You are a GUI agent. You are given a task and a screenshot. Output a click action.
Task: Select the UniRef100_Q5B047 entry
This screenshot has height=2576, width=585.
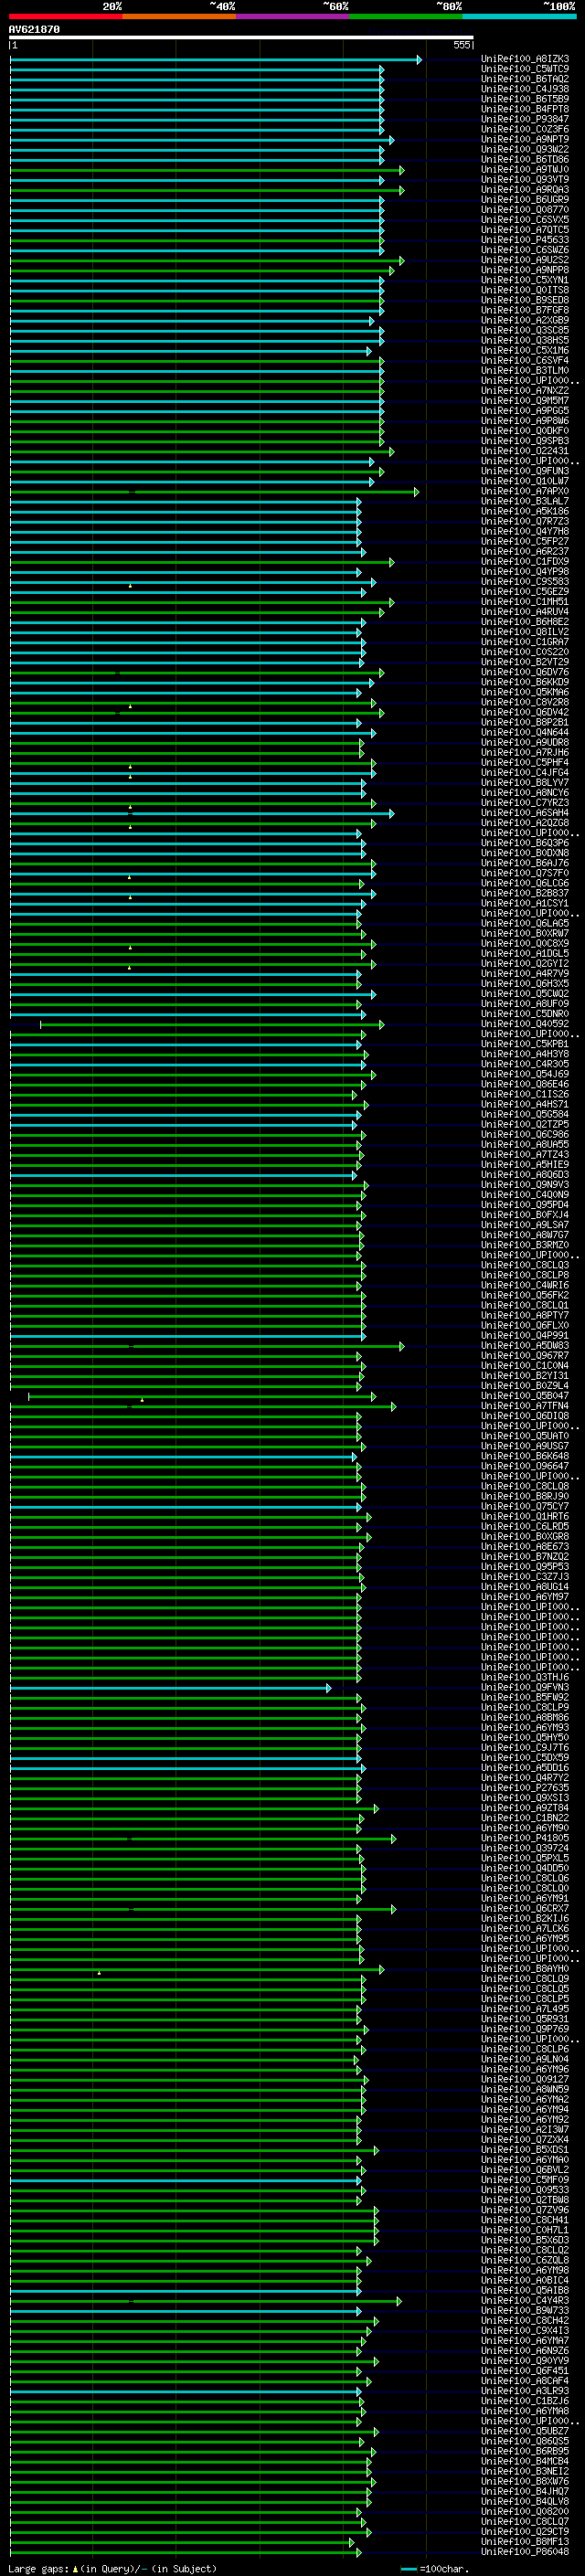pyautogui.click(x=525, y=1396)
